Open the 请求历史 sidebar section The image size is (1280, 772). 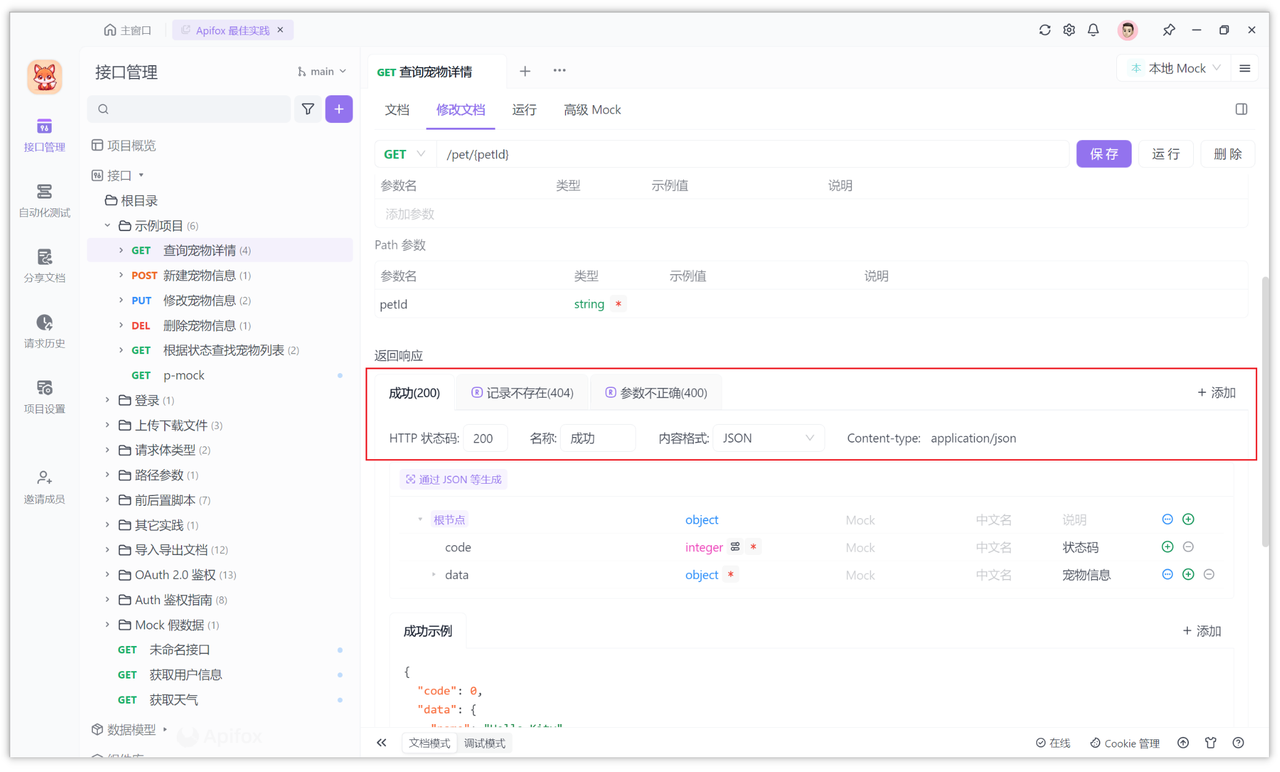[44, 331]
